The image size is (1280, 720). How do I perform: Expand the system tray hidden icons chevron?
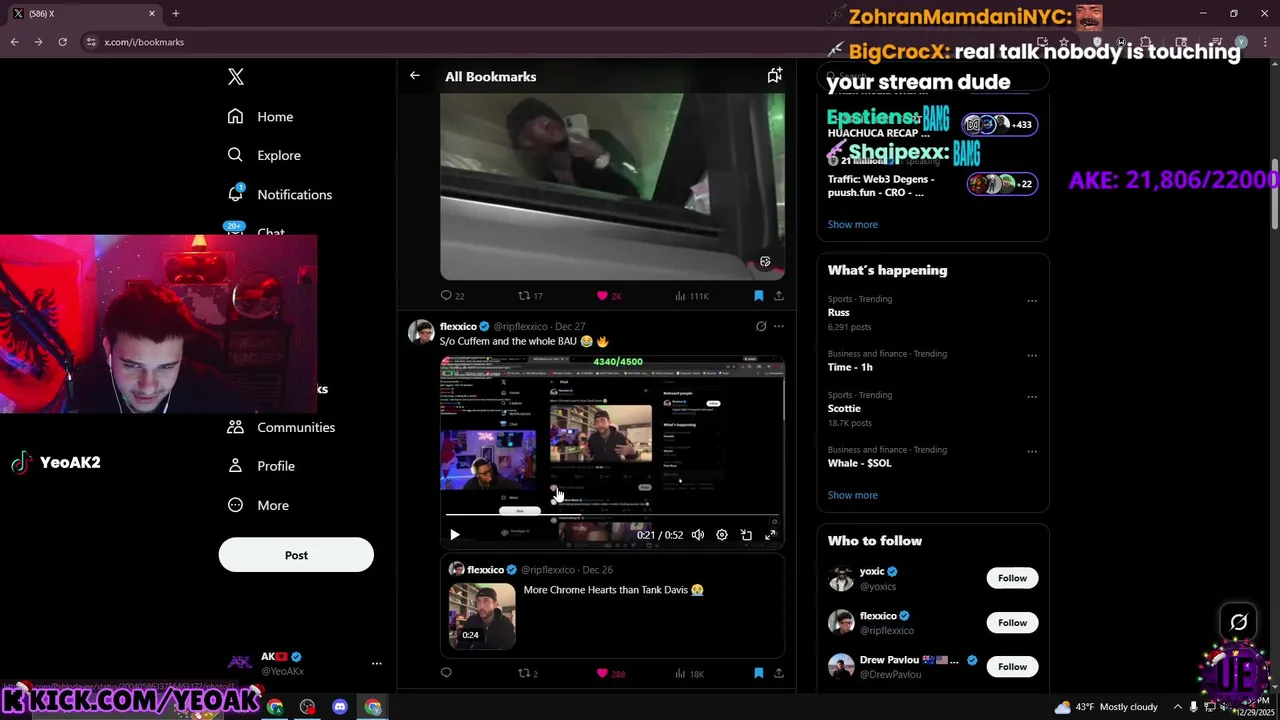click(1177, 707)
